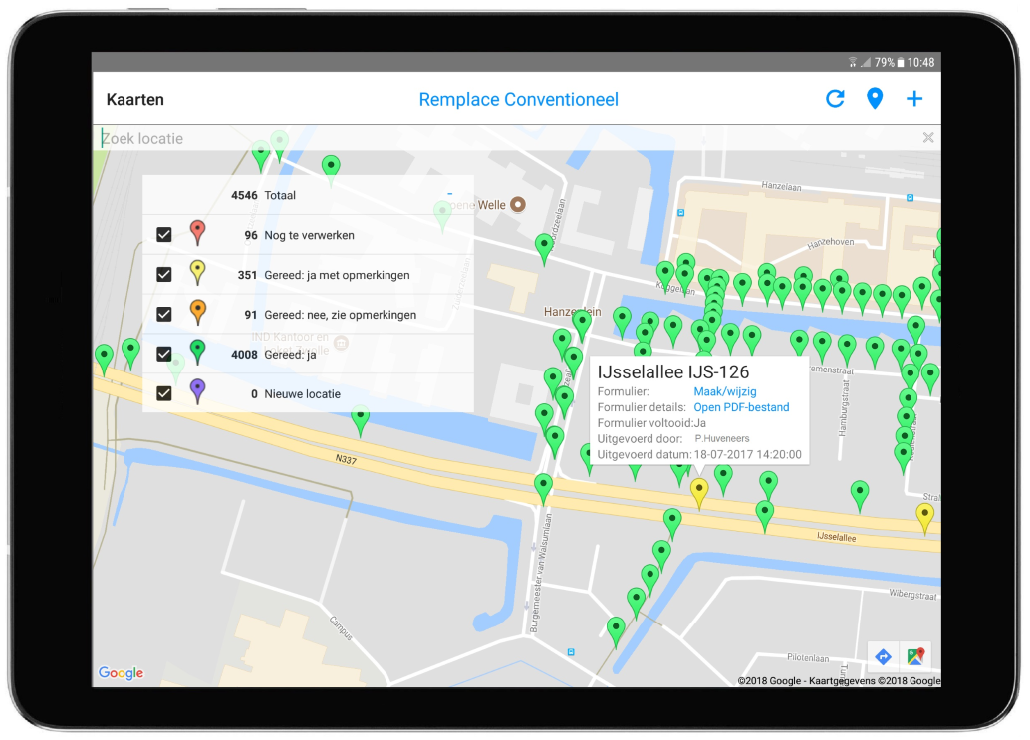
Task: Click red pin icon in legend
Action: pos(198,233)
